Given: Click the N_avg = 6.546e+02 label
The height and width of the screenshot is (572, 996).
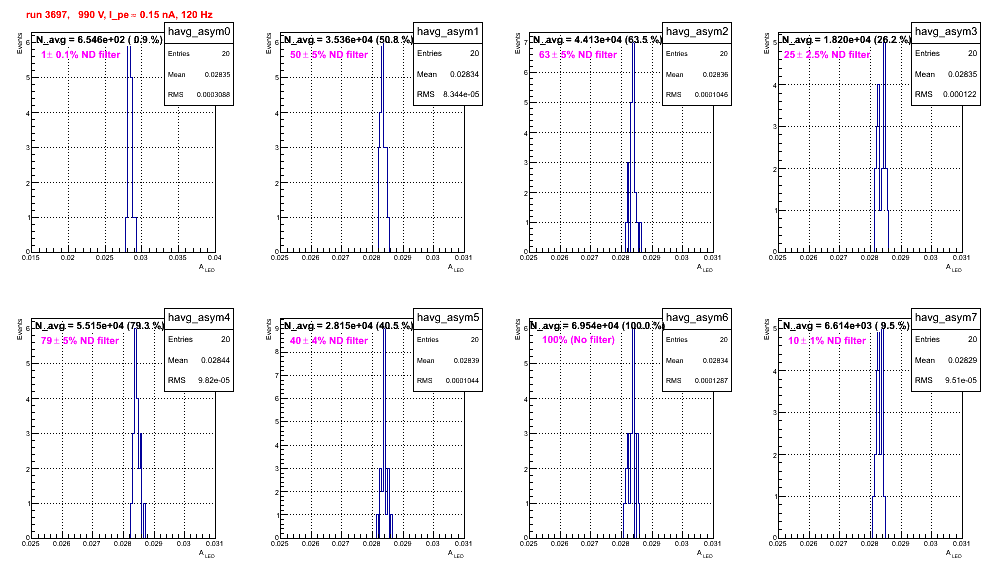Looking at the screenshot, I should point(98,39).
